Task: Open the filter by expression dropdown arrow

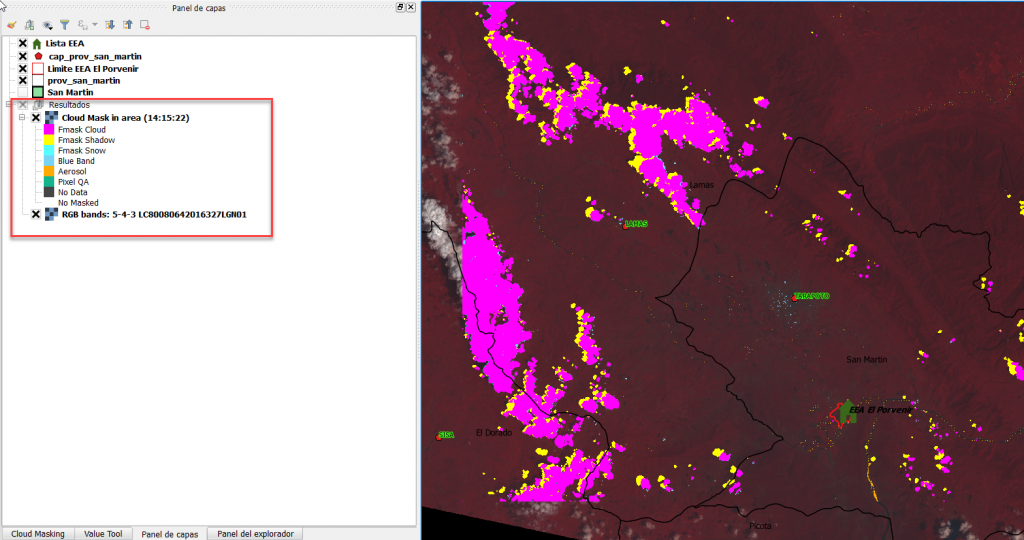Action: coord(95,24)
